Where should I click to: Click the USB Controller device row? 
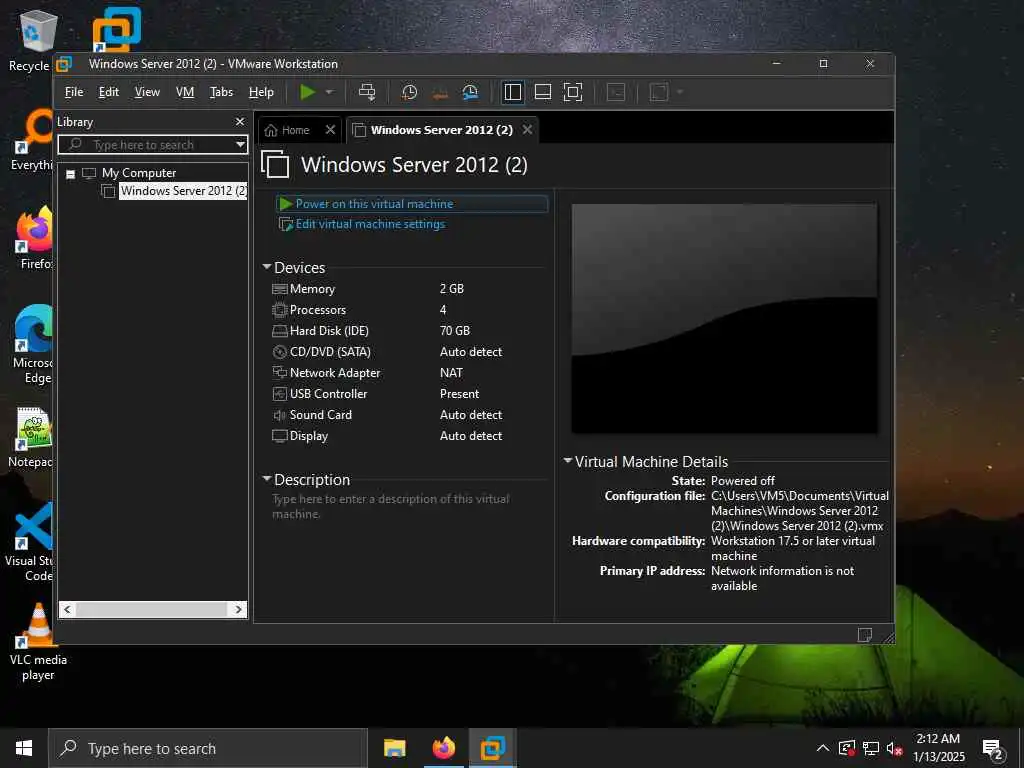click(x=408, y=394)
